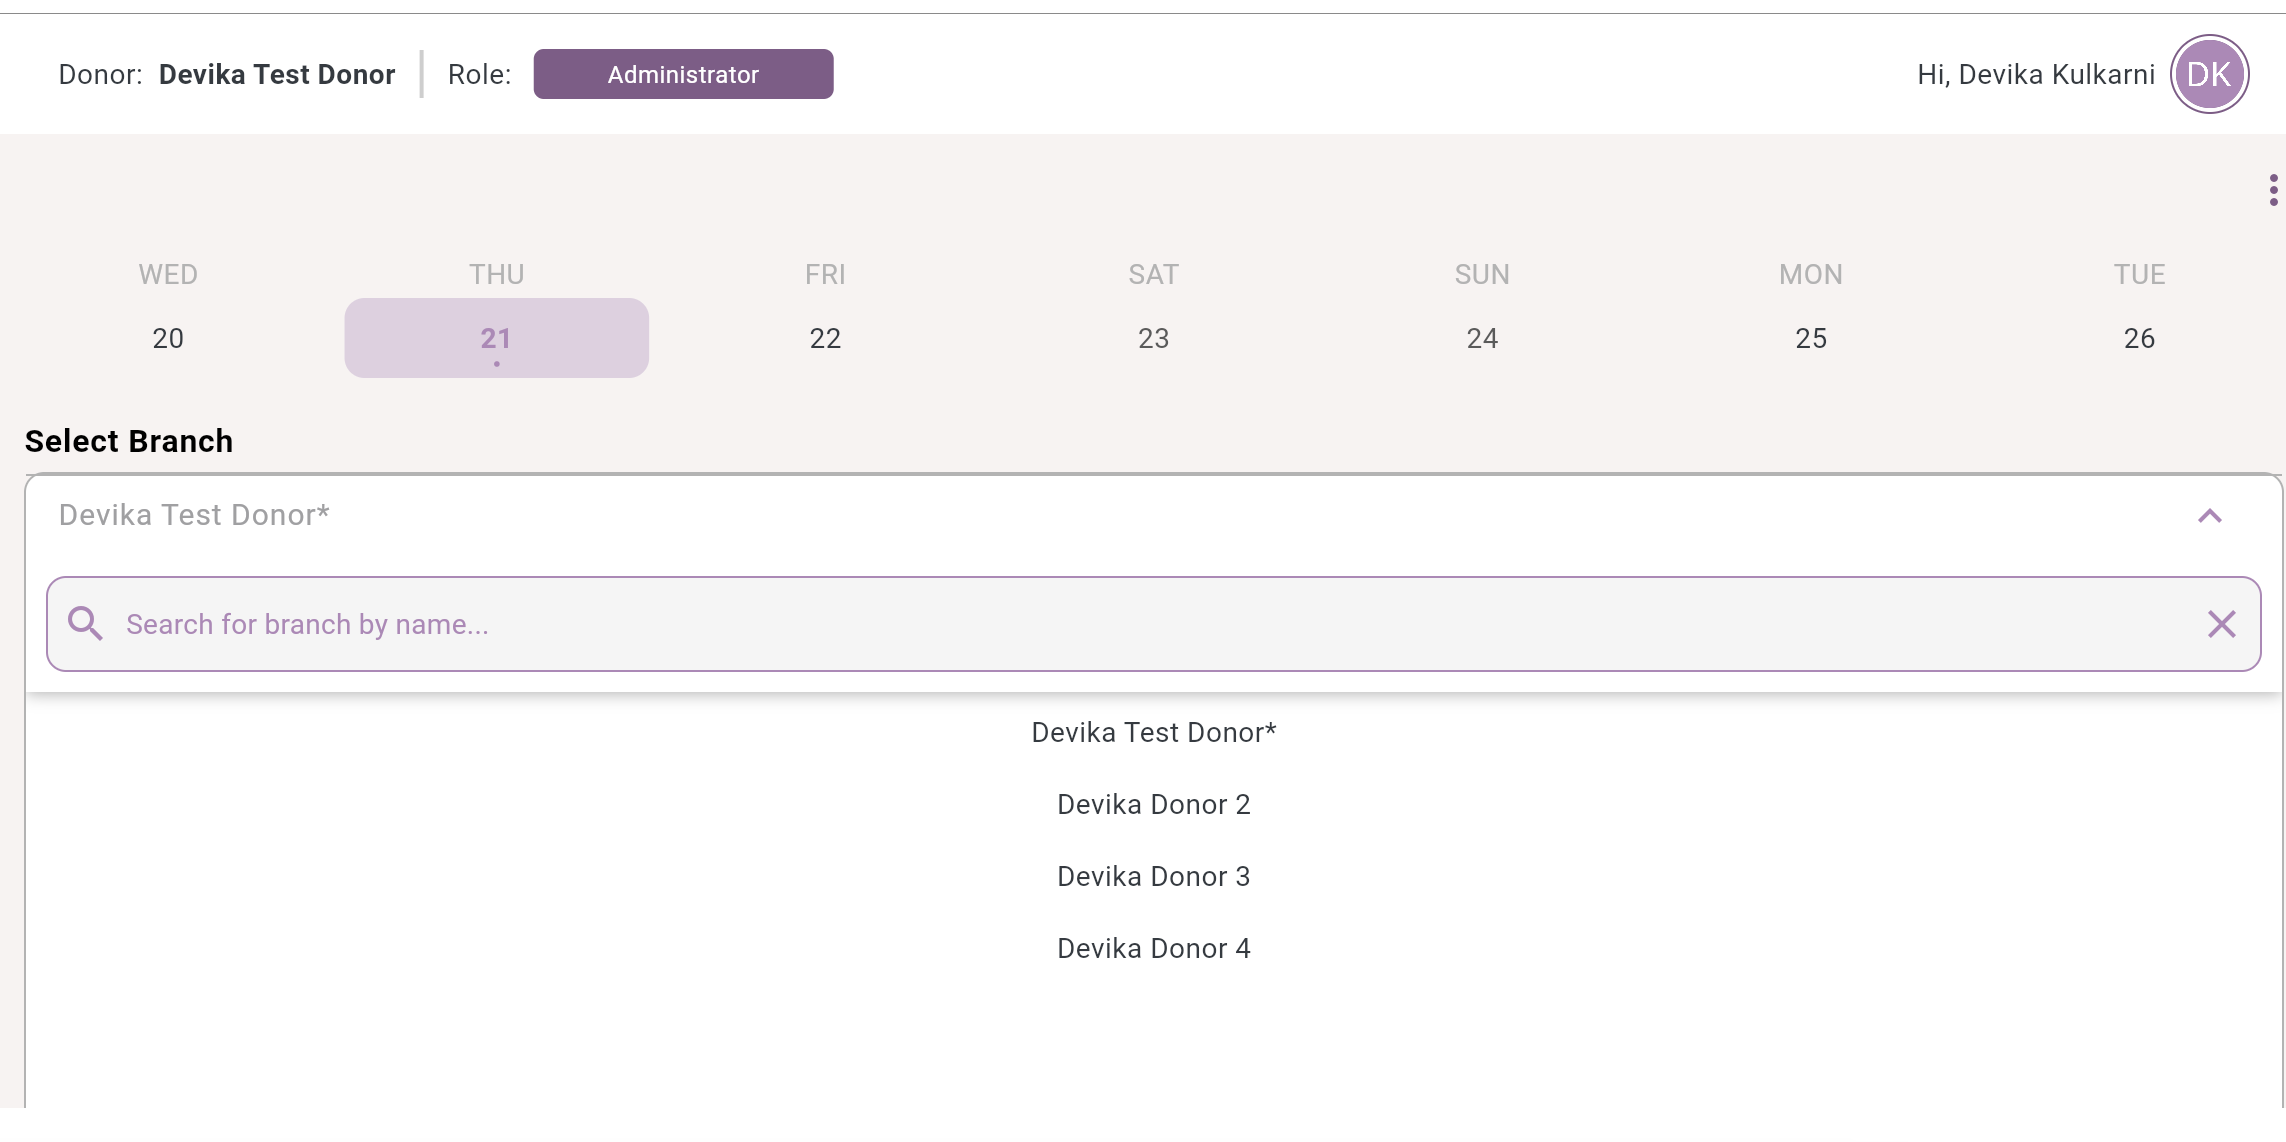Screen dimensions: 2286x1142
Task: Go to Monday 25 date
Action: click(1810, 338)
